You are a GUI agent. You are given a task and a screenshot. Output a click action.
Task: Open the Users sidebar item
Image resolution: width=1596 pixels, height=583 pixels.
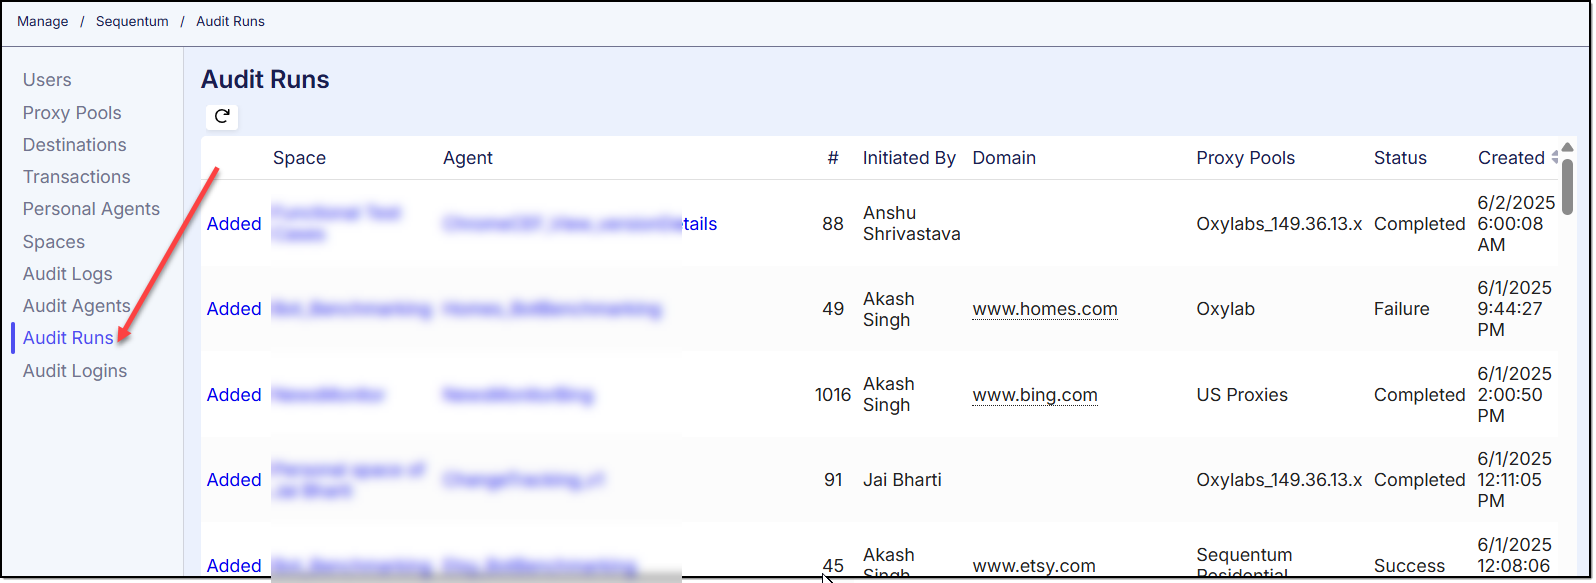[47, 80]
